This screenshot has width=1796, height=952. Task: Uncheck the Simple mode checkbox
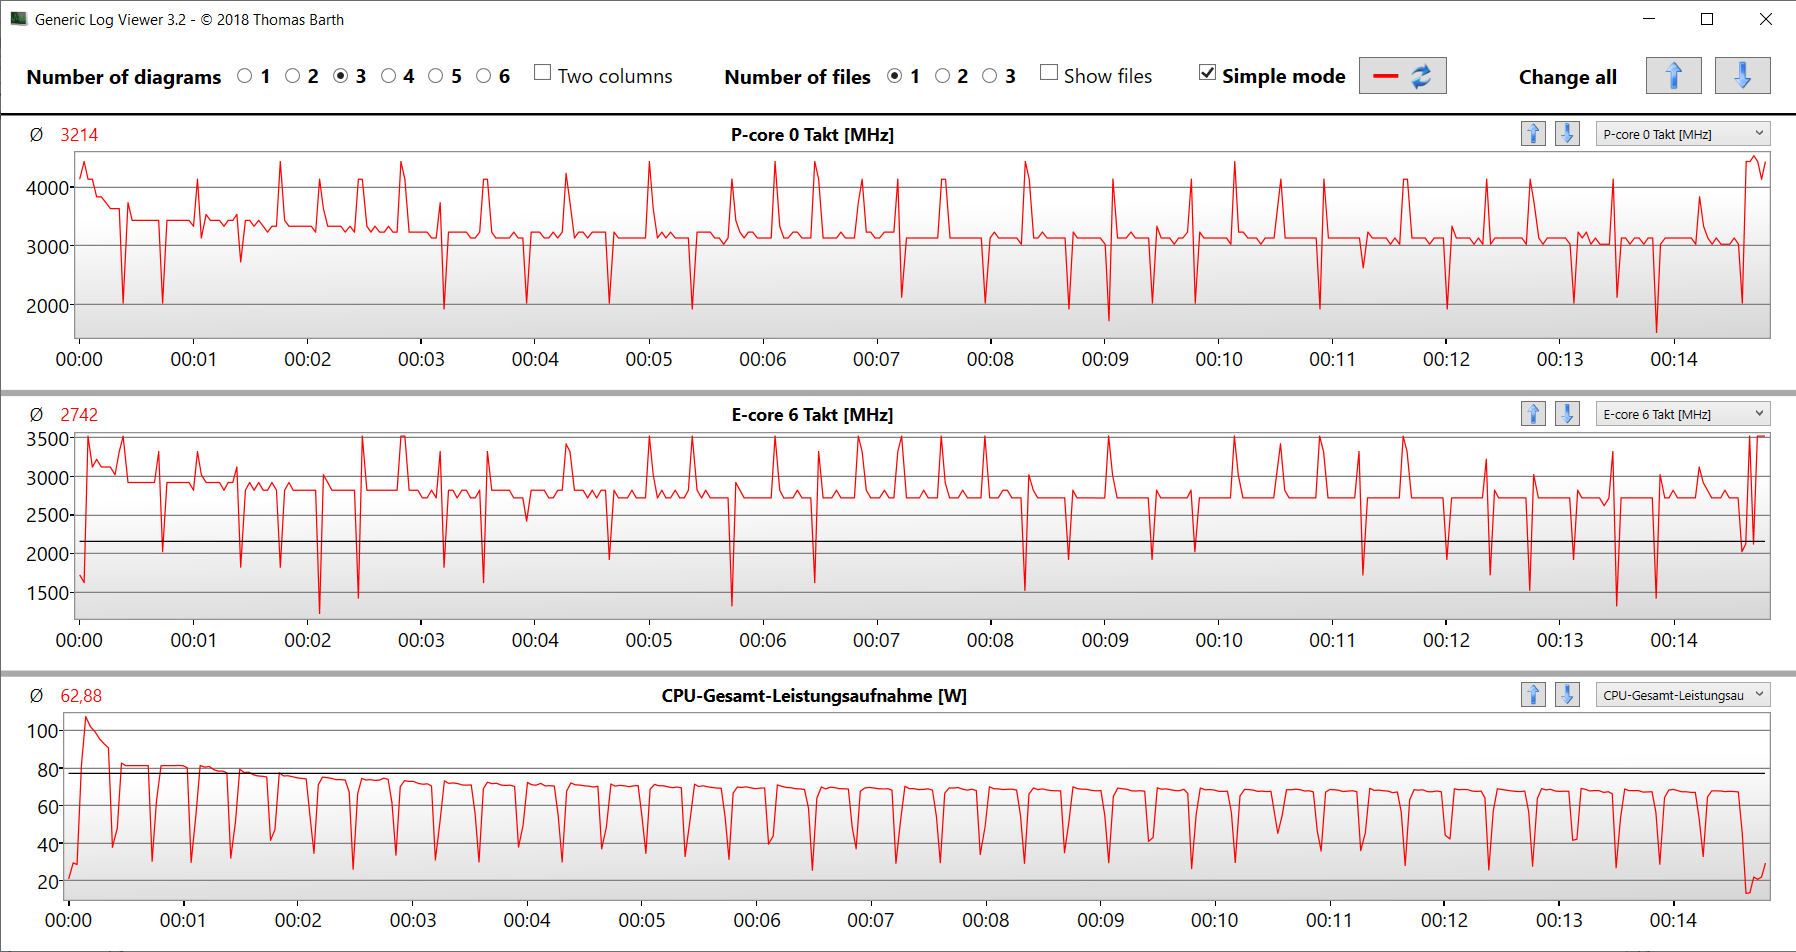click(x=1207, y=73)
